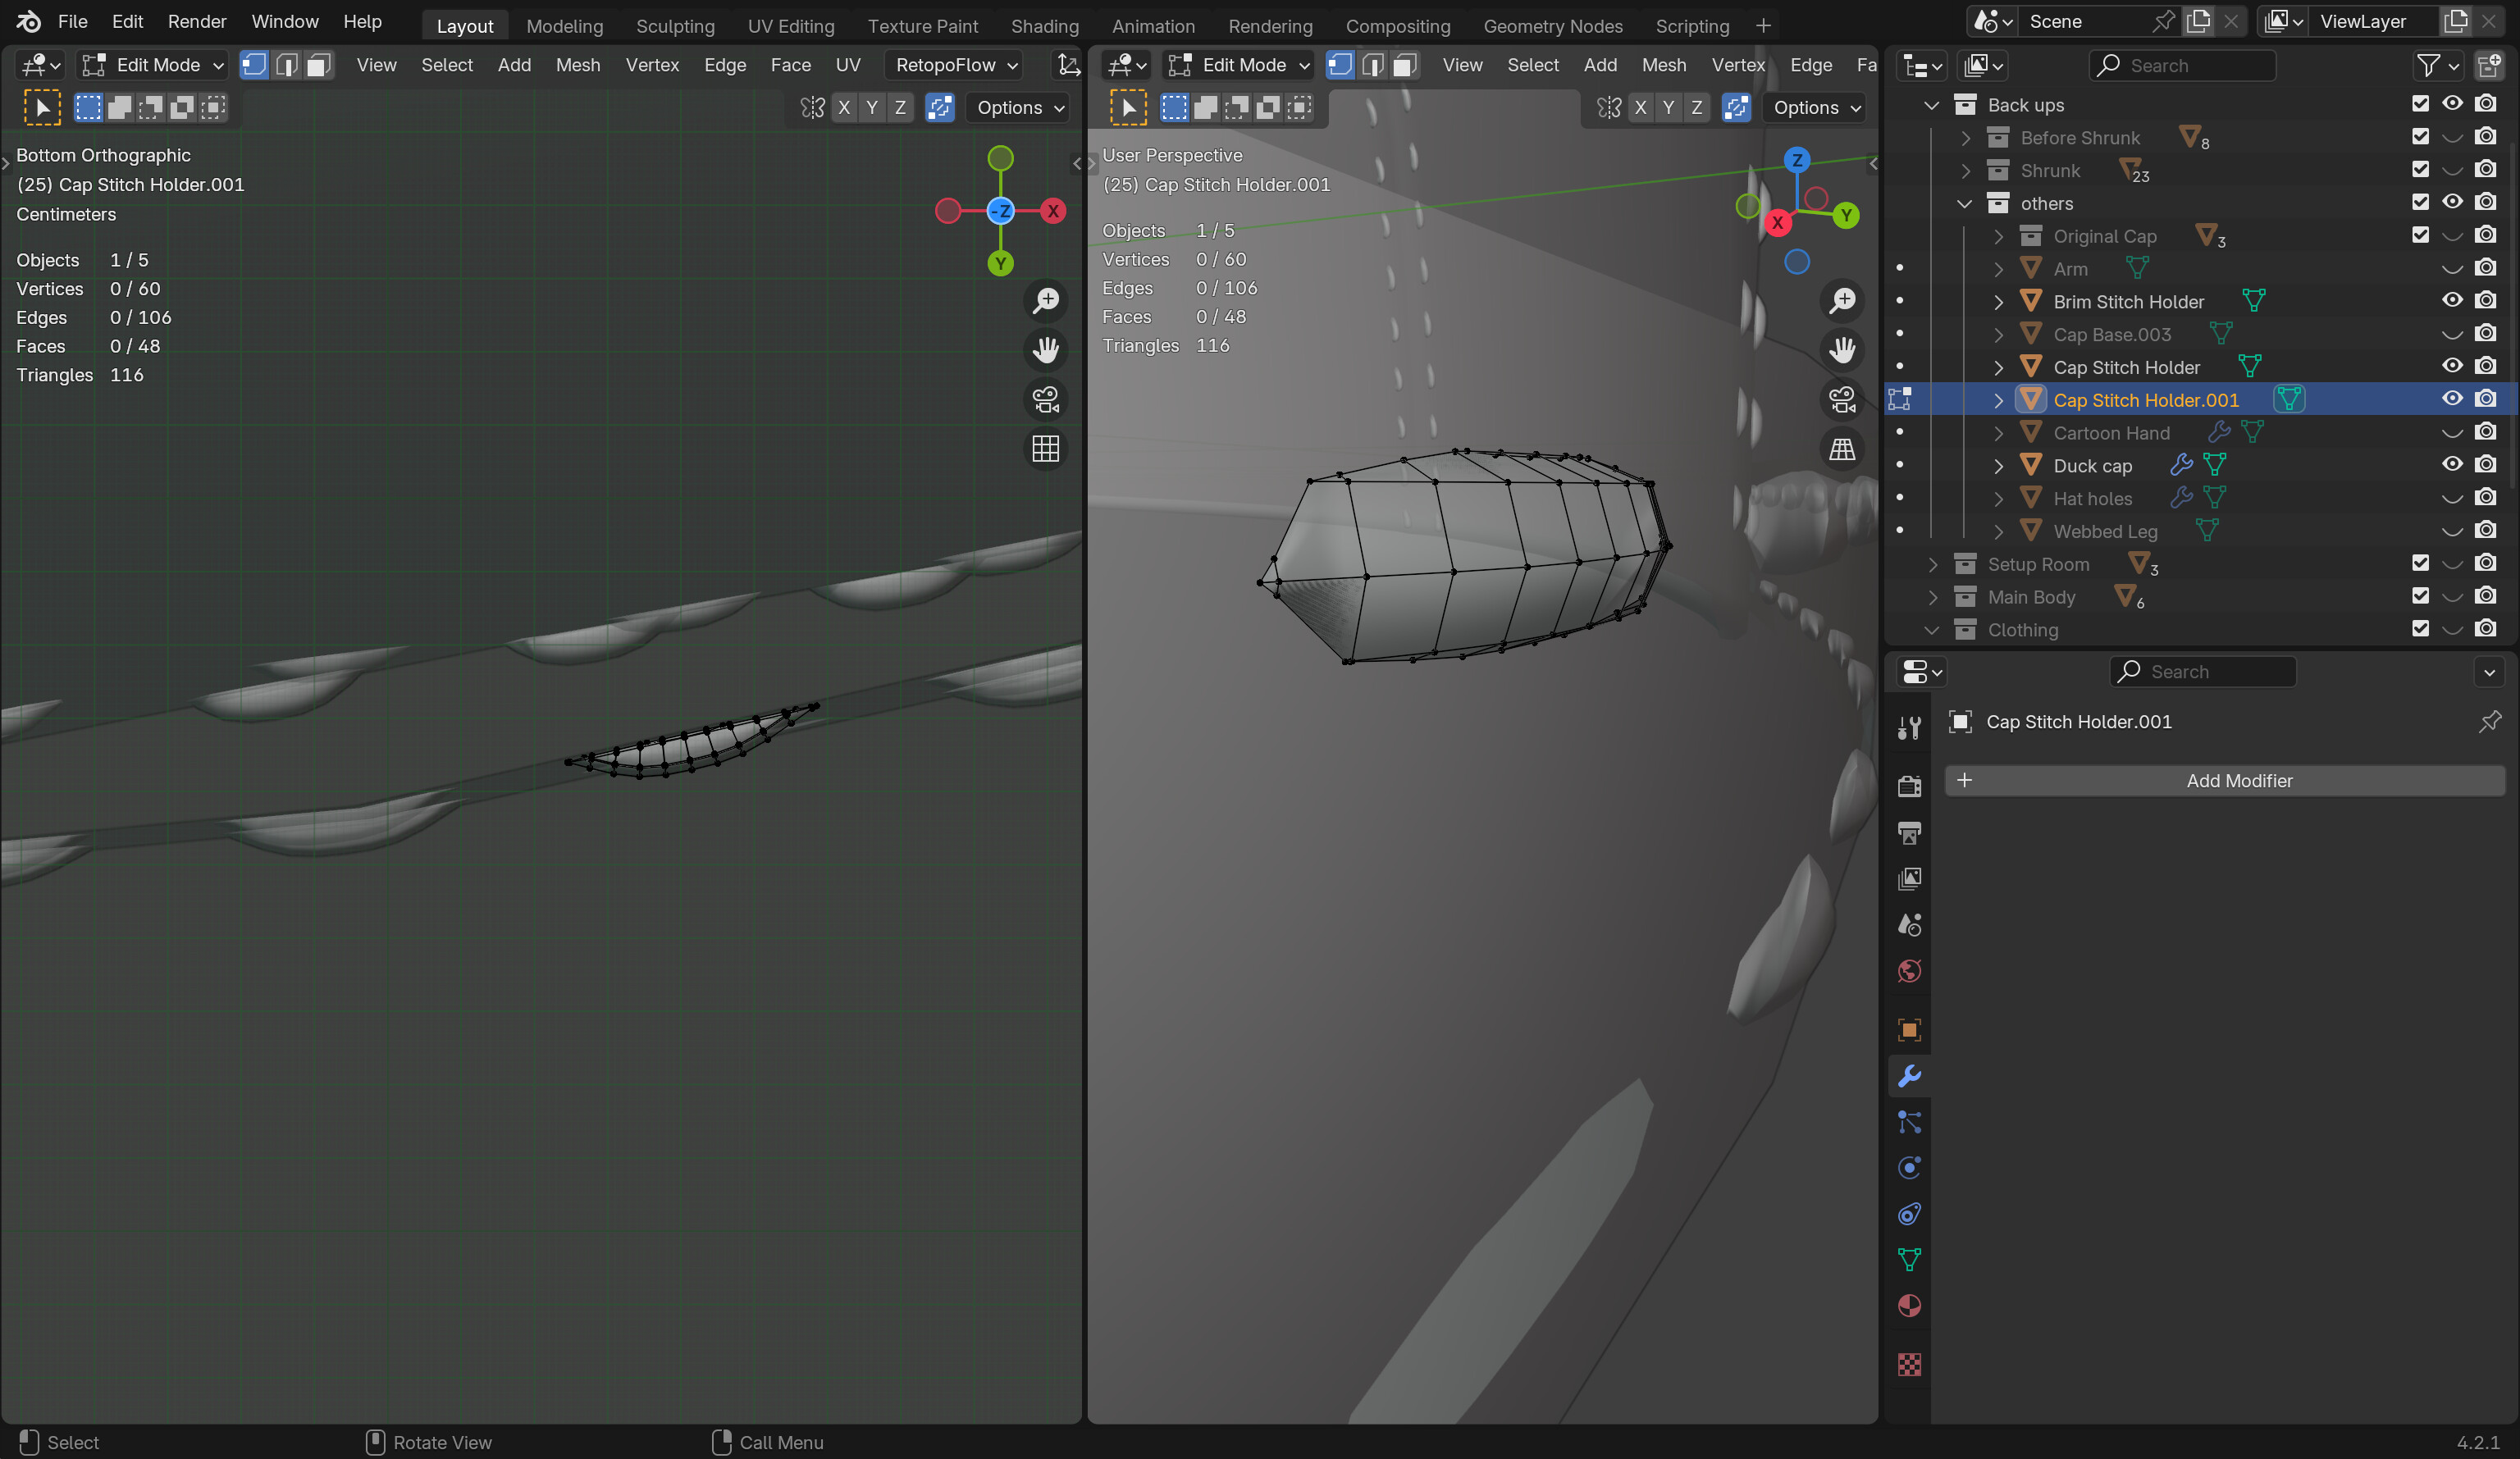2520x1459 pixels.
Task: Enable X-axis mirror in left viewport header
Action: pyautogui.click(x=845, y=107)
